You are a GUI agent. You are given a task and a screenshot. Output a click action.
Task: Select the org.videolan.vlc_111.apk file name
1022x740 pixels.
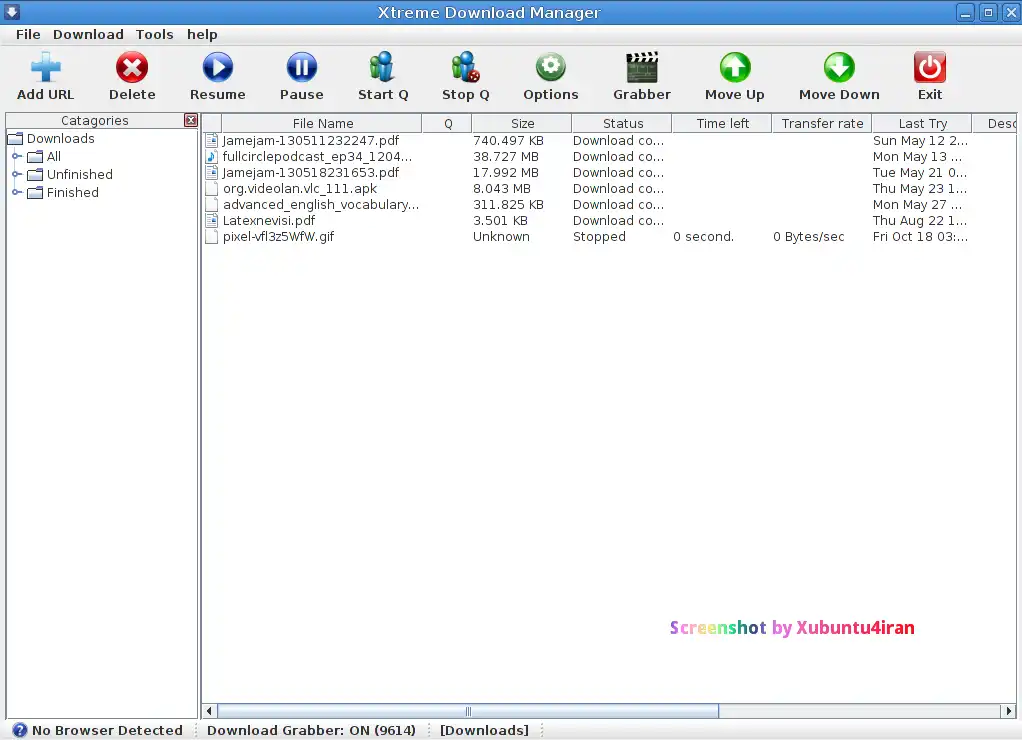[300, 188]
